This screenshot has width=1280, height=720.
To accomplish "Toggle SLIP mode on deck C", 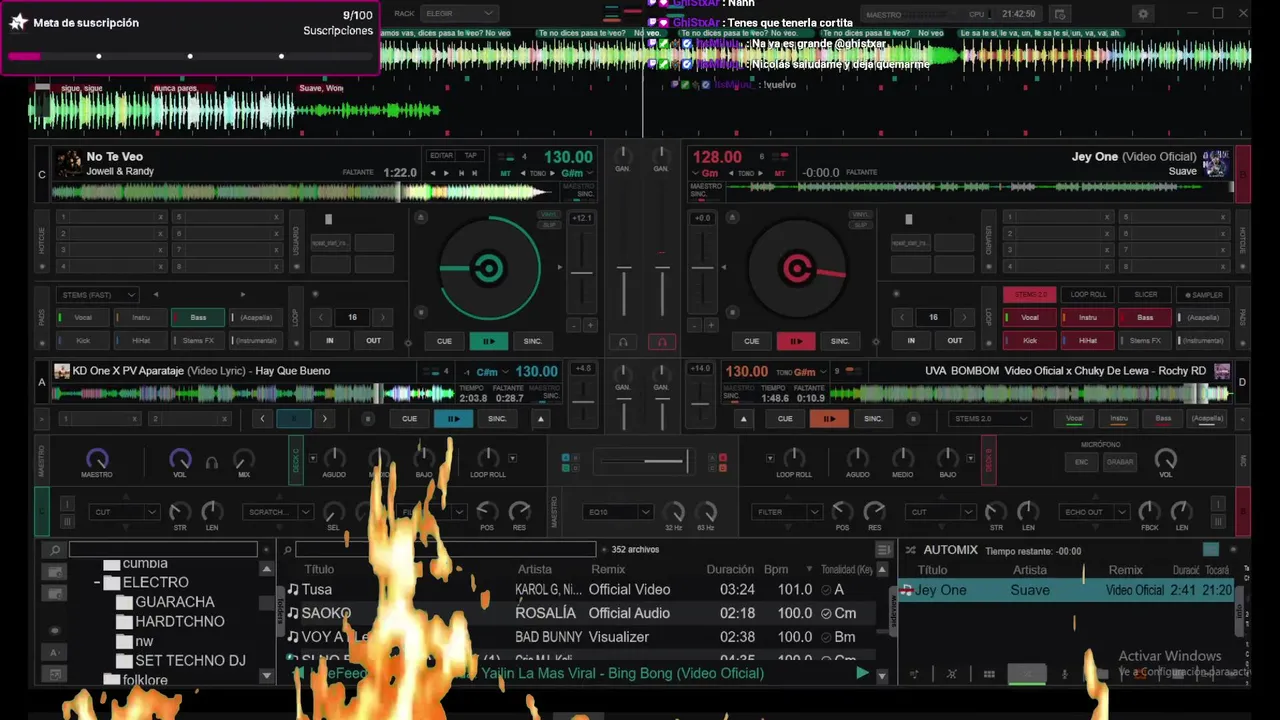I will [549, 225].
